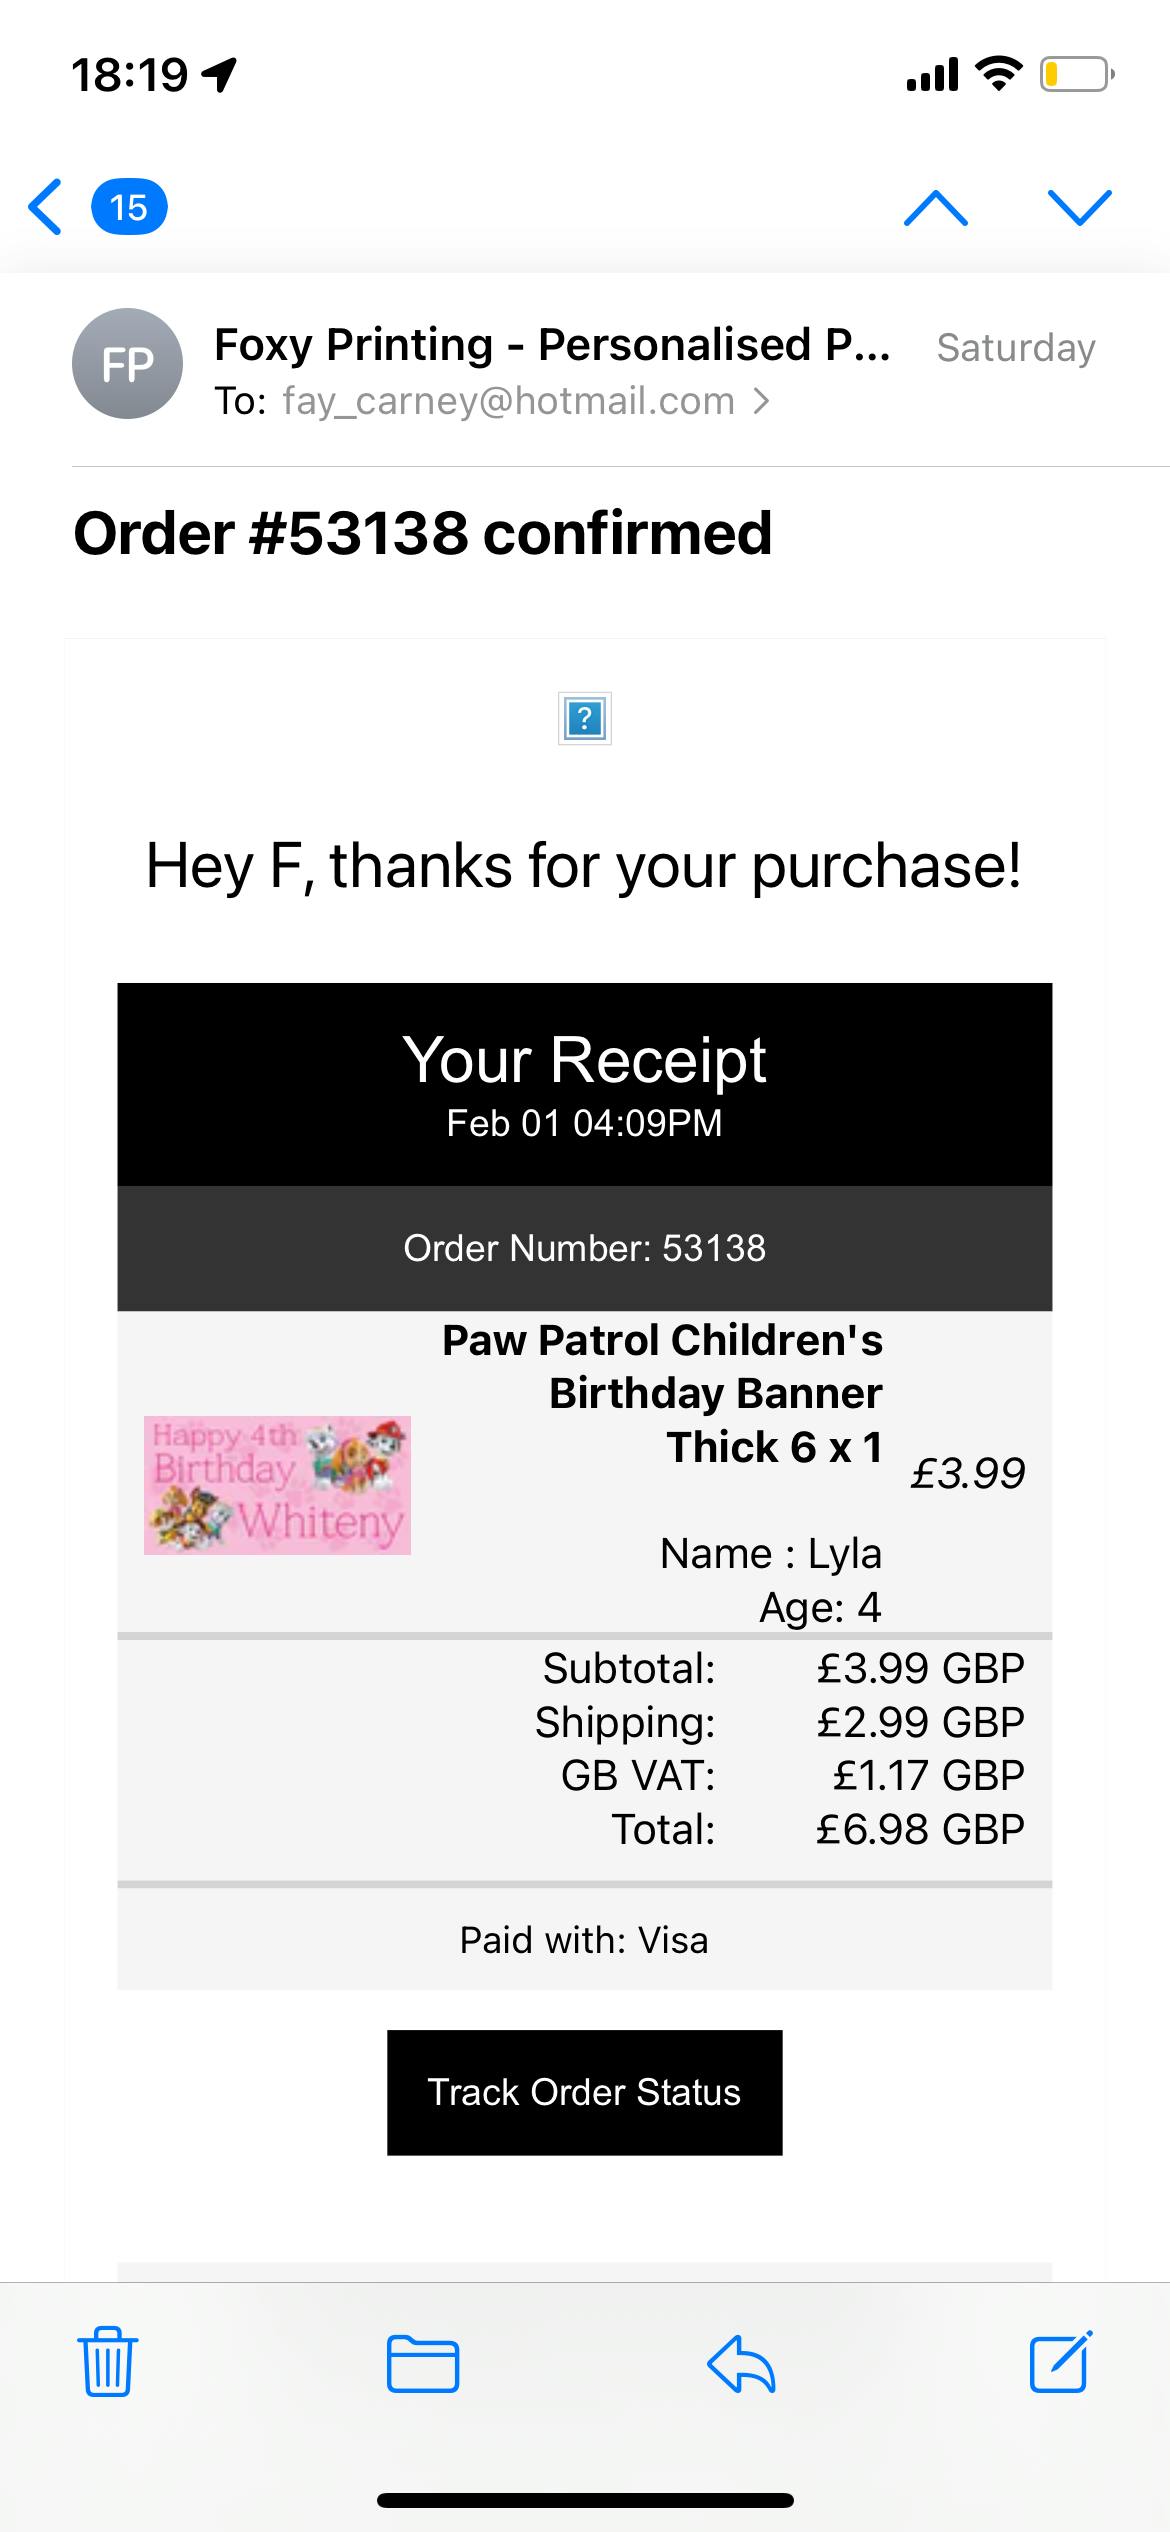Tap the Saturday date label
Image resolution: width=1170 pixels, height=2532 pixels.
pyautogui.click(x=1015, y=348)
